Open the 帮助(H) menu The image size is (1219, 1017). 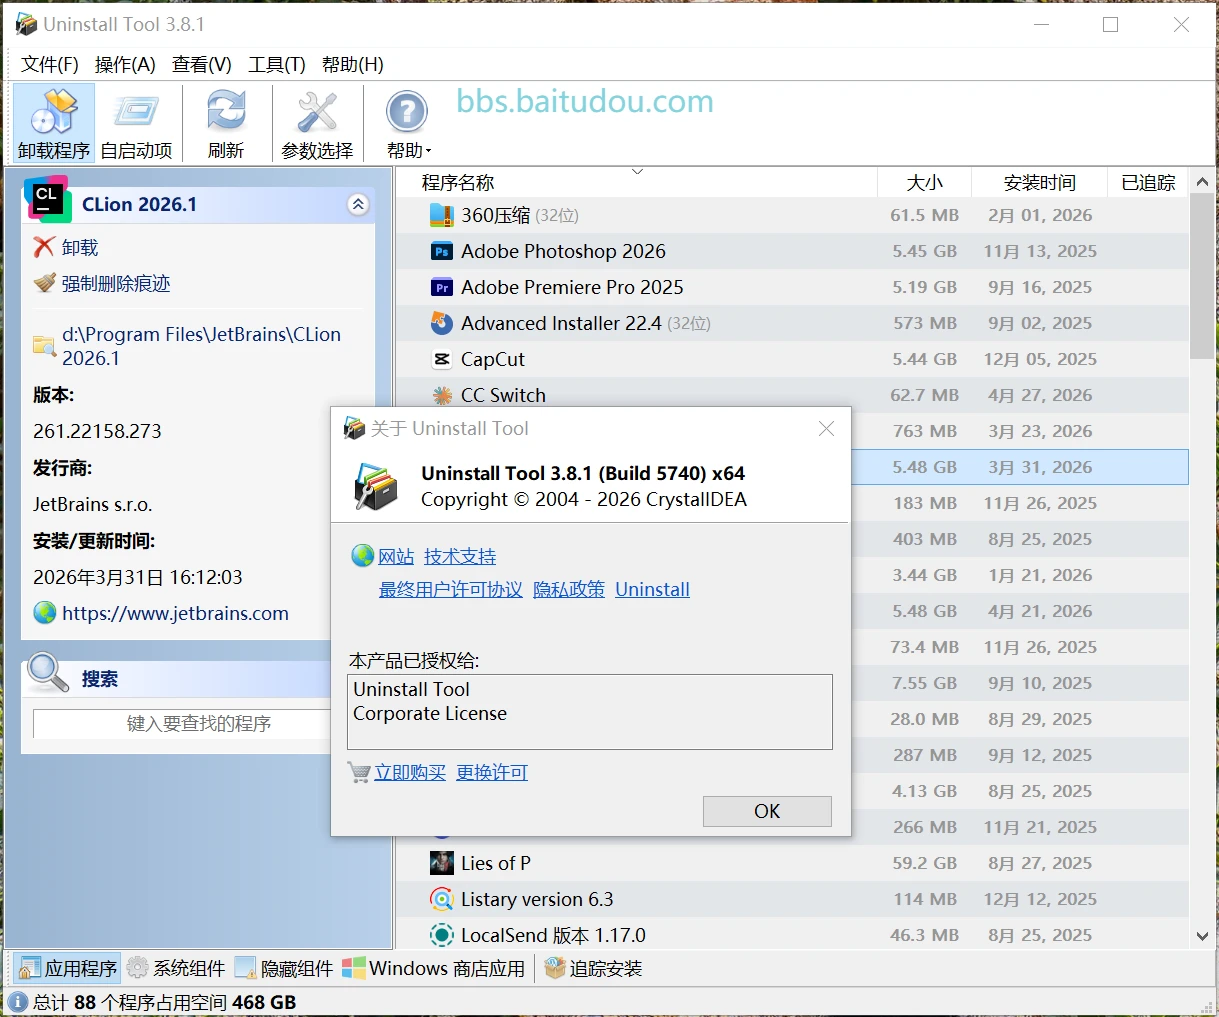353,64
